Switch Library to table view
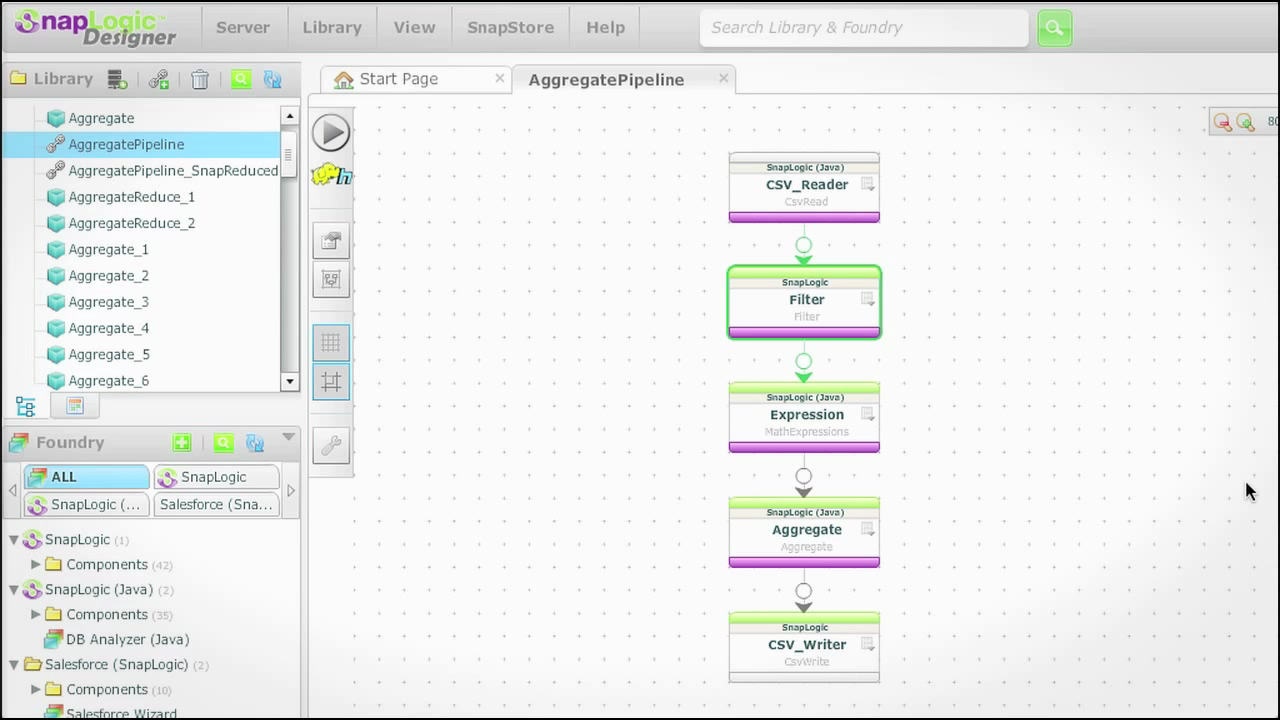The width and height of the screenshot is (1280, 720). click(75, 406)
